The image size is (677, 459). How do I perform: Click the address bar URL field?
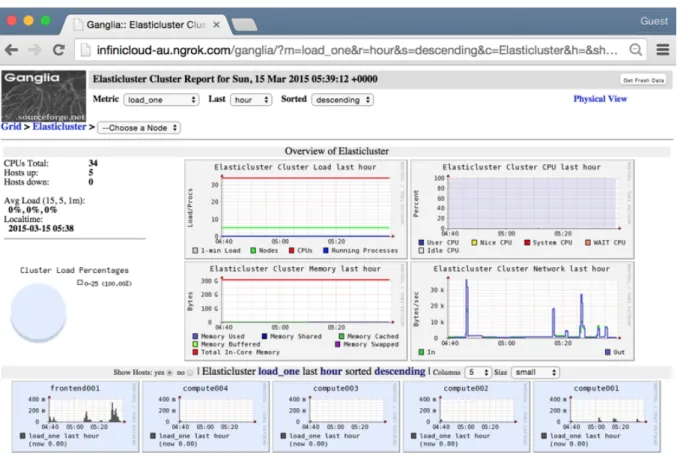pyautogui.click(x=361, y=50)
